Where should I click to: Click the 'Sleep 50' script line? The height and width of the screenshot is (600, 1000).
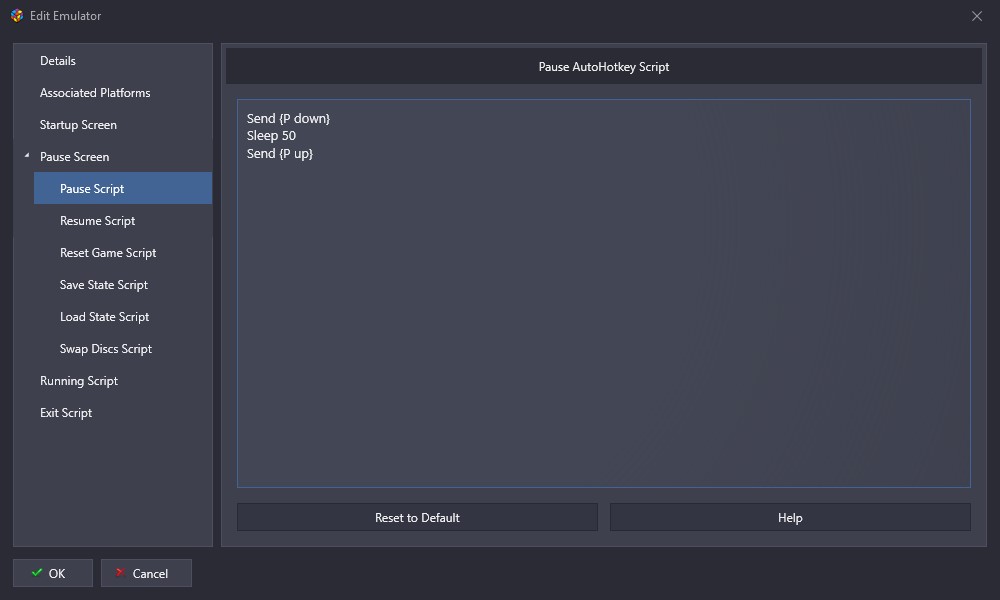(x=271, y=135)
